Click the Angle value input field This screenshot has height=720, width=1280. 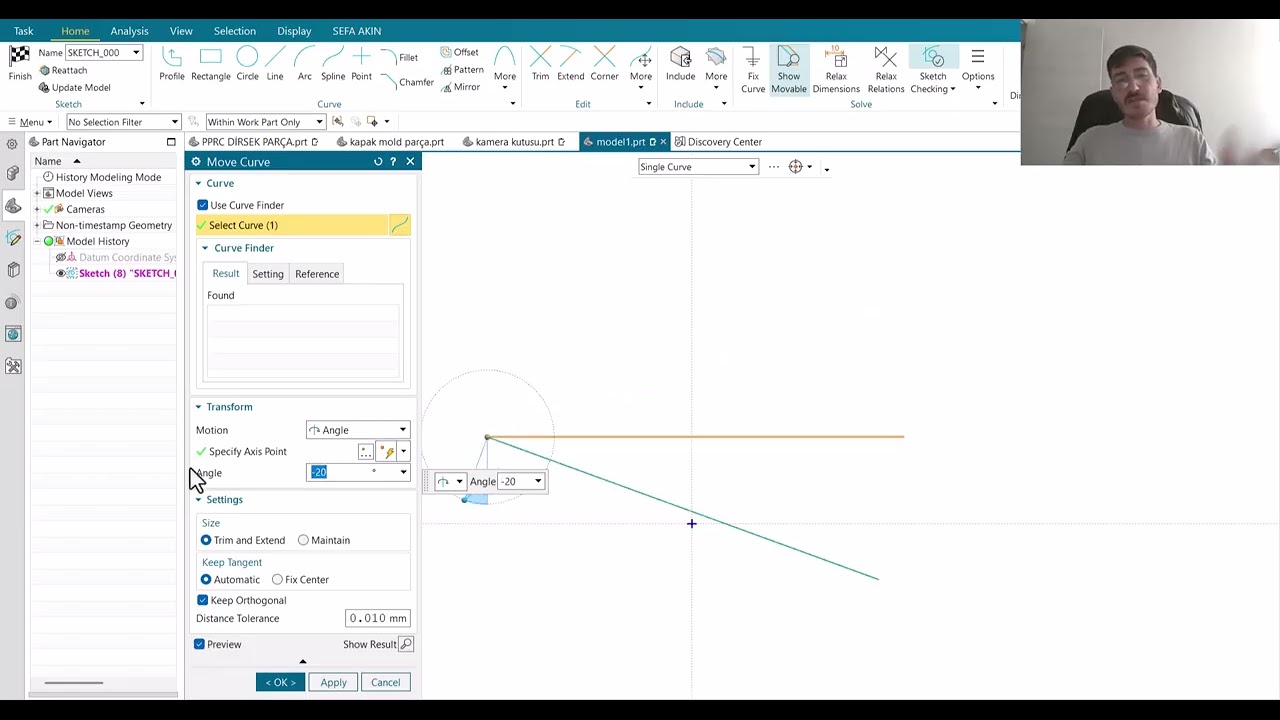tap(352, 472)
